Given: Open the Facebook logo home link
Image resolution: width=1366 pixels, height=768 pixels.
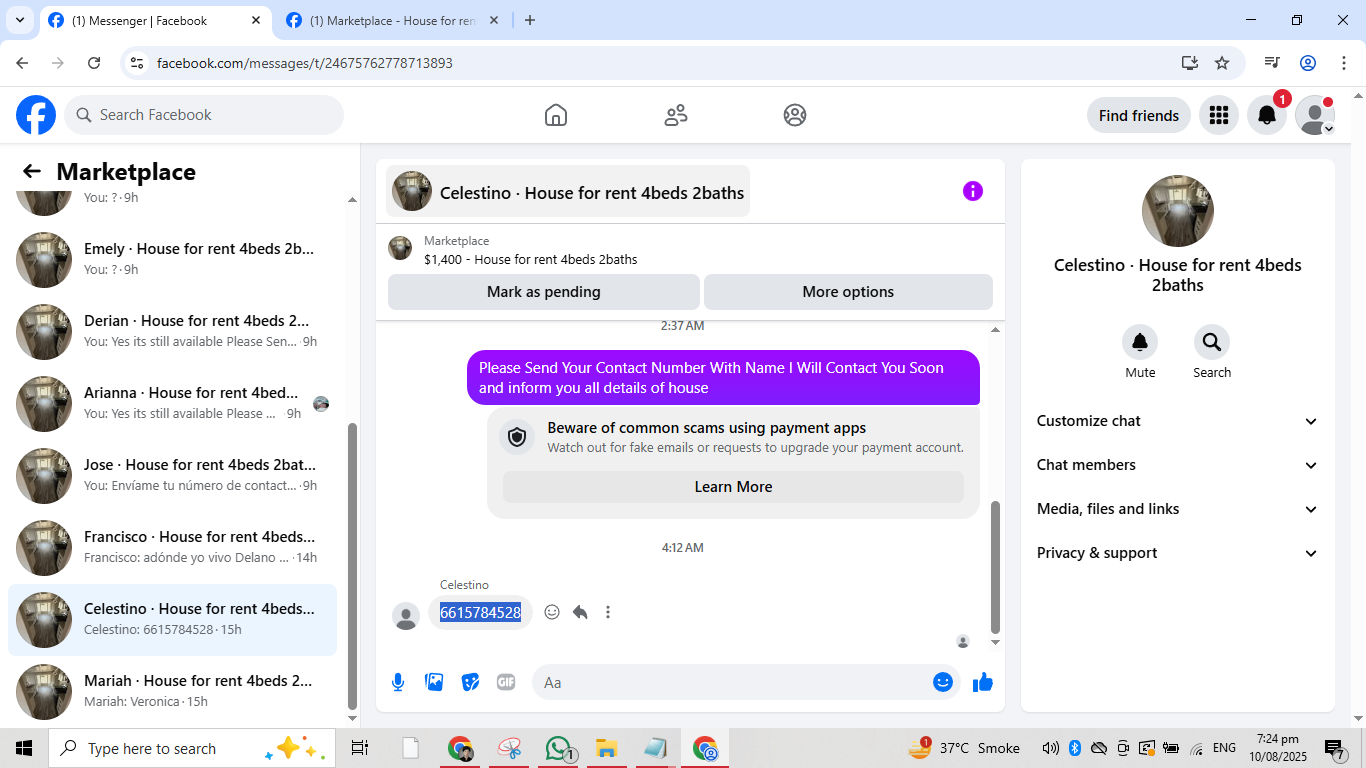Looking at the screenshot, I should (x=36, y=115).
